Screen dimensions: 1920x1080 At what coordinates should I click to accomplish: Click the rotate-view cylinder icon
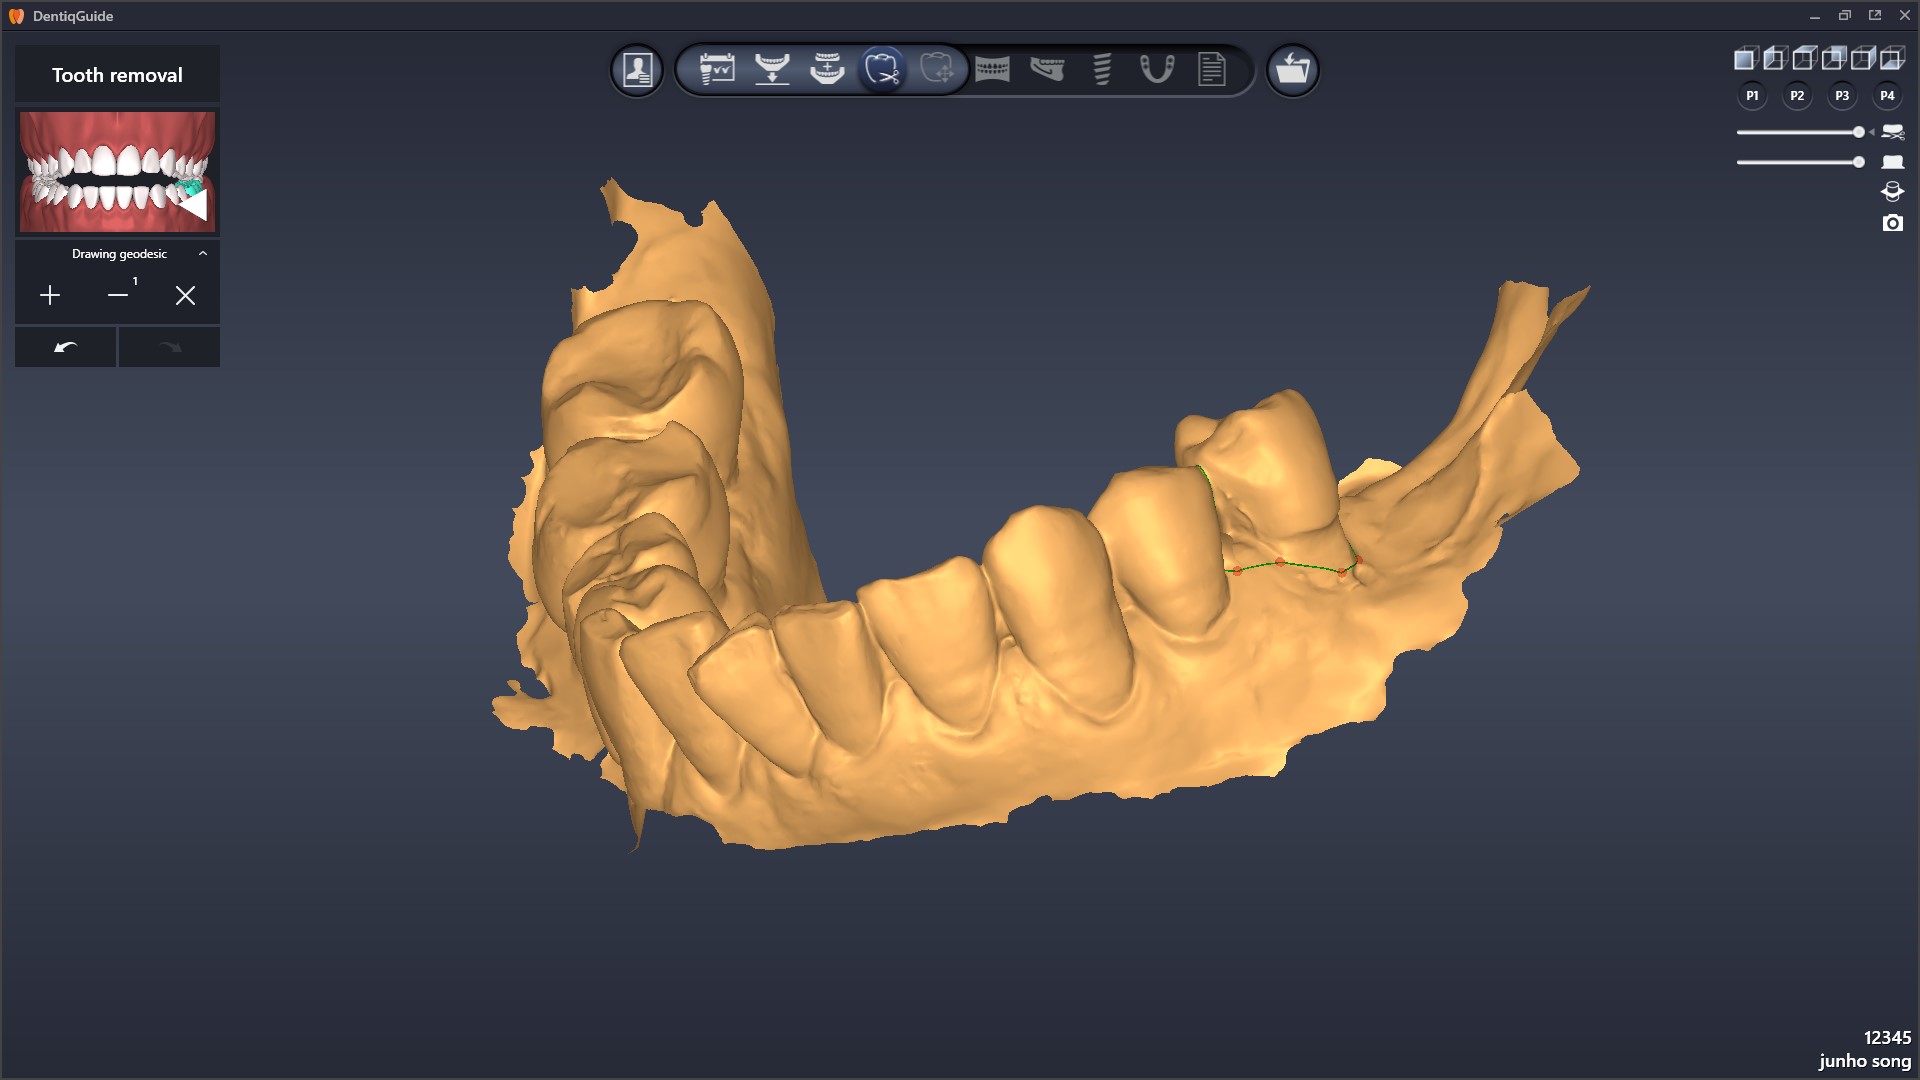point(1892,192)
